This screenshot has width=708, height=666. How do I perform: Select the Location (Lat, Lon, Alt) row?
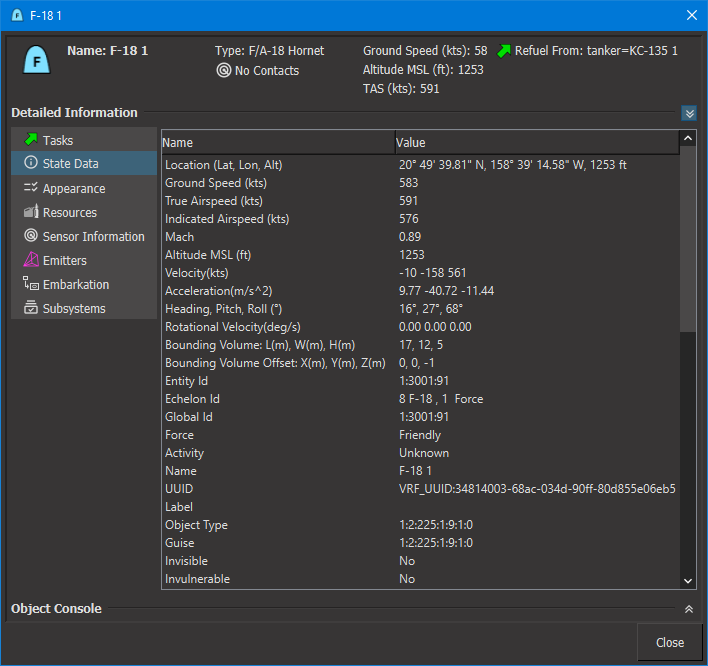click(420, 165)
